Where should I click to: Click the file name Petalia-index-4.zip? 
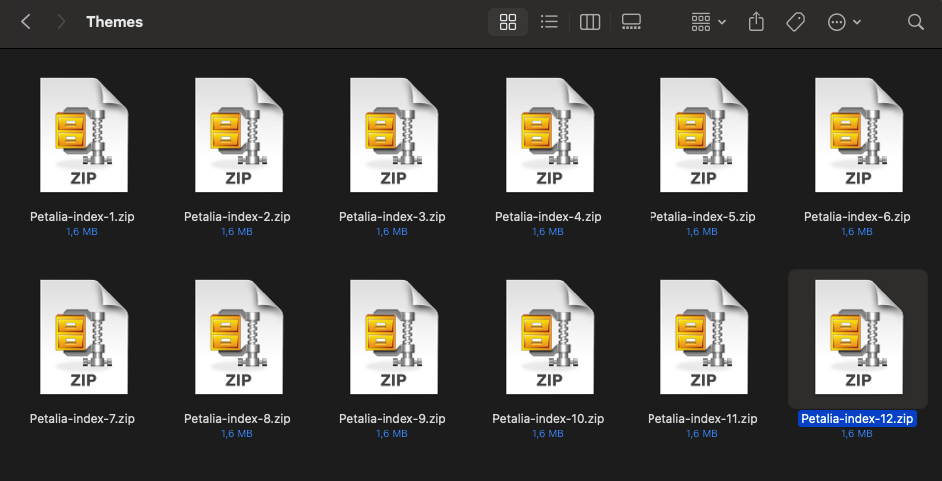coord(548,217)
